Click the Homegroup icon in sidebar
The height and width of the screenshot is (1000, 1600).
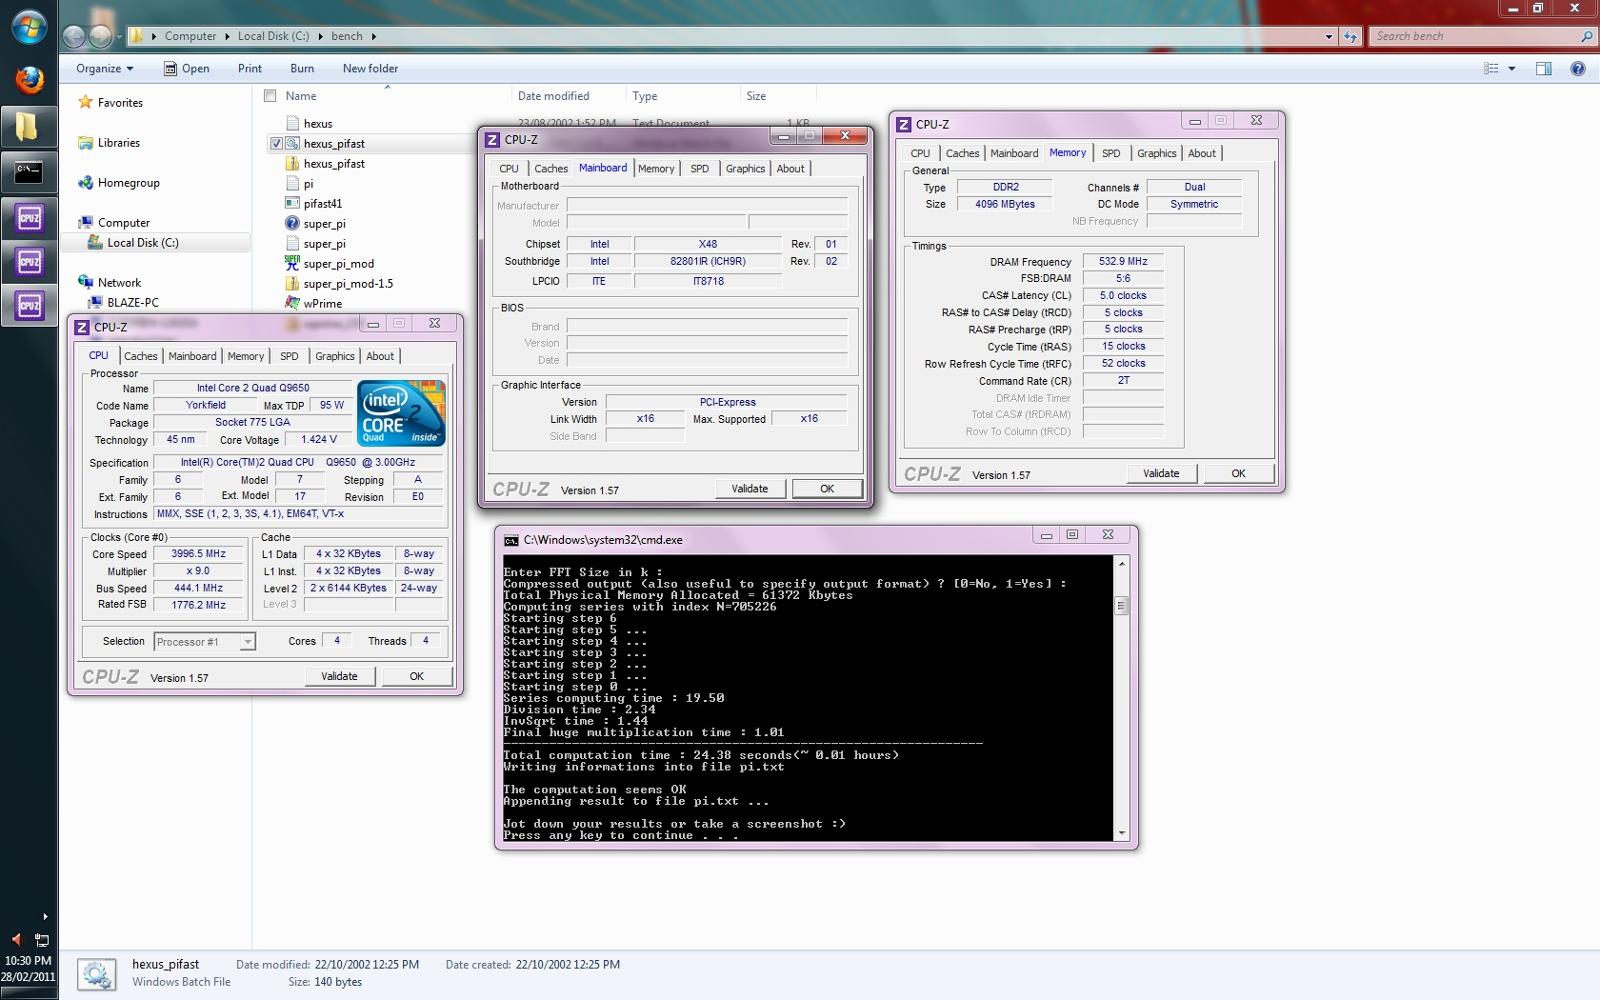86,182
